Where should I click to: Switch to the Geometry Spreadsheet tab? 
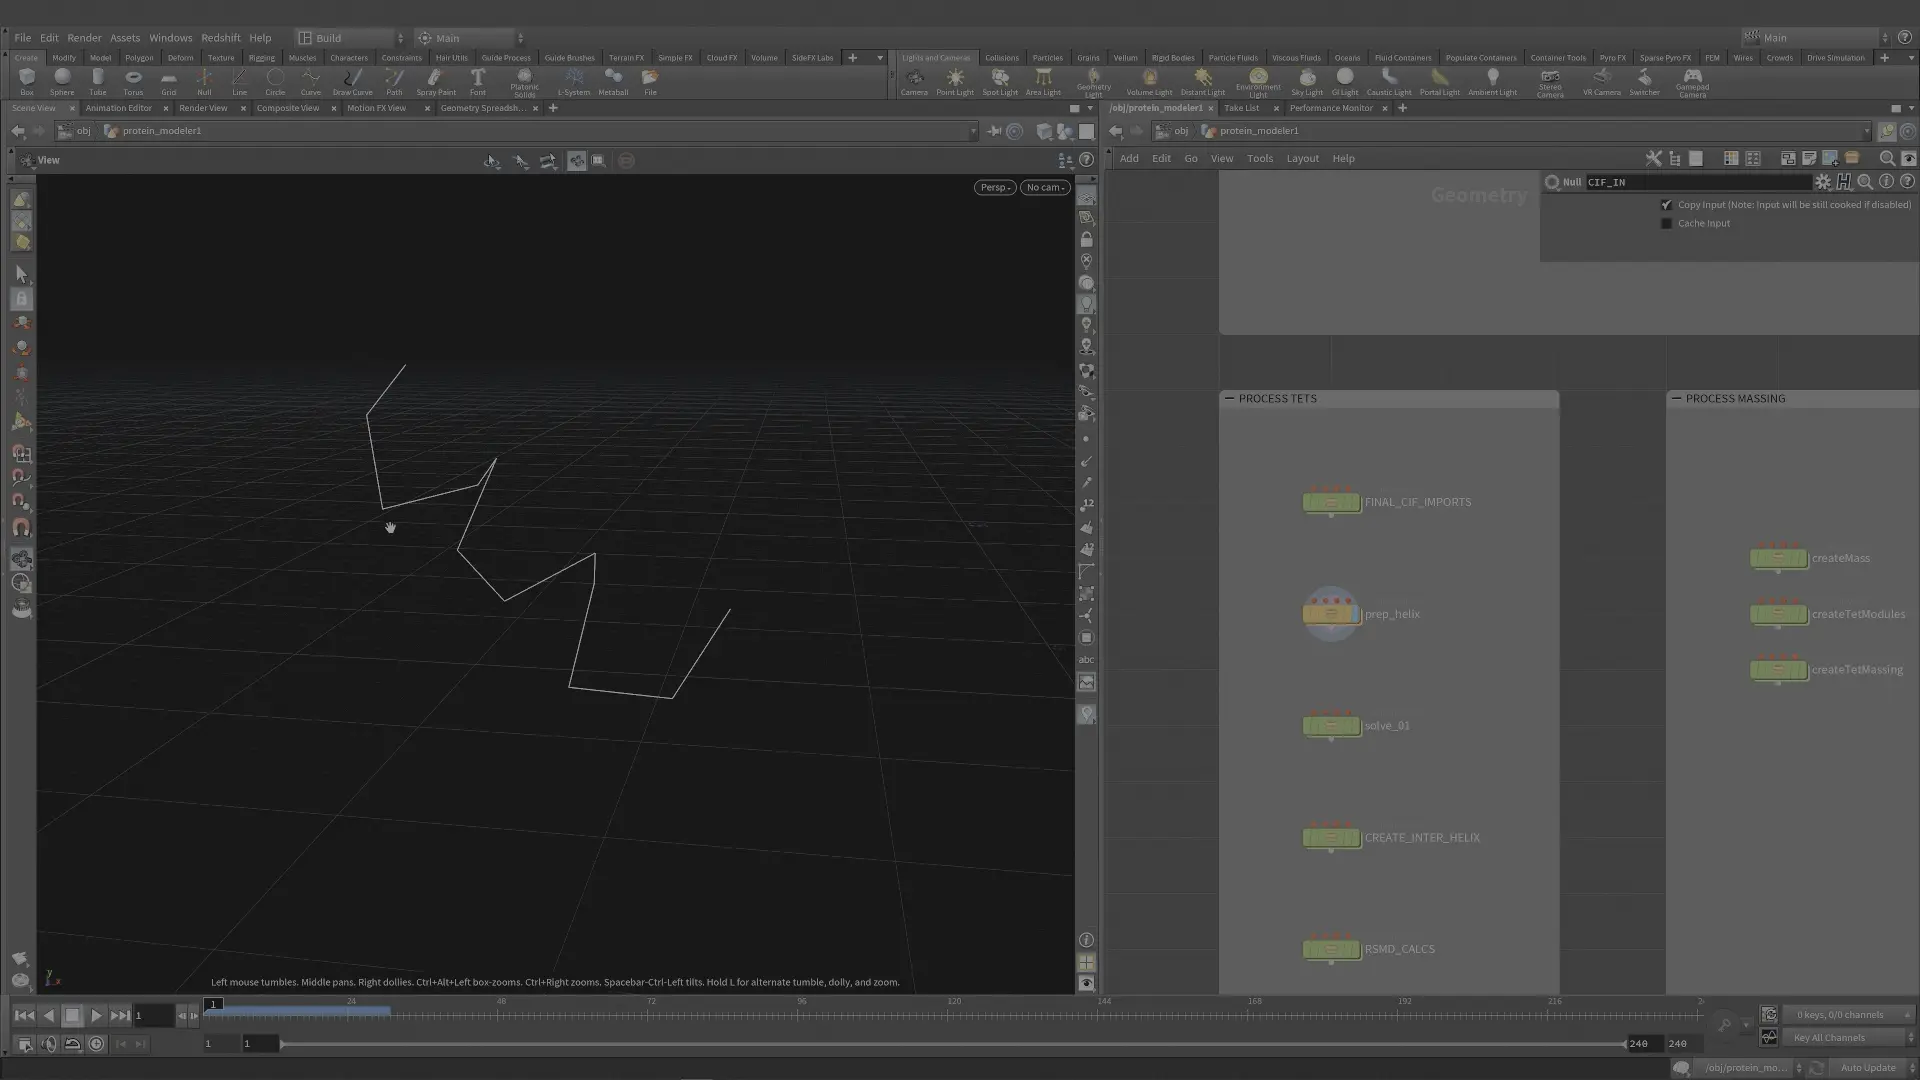(x=483, y=108)
